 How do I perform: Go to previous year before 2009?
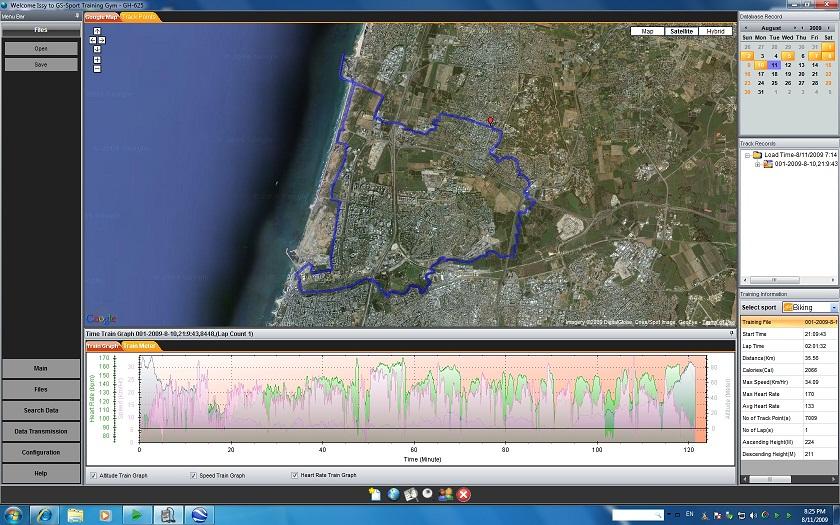click(802, 28)
